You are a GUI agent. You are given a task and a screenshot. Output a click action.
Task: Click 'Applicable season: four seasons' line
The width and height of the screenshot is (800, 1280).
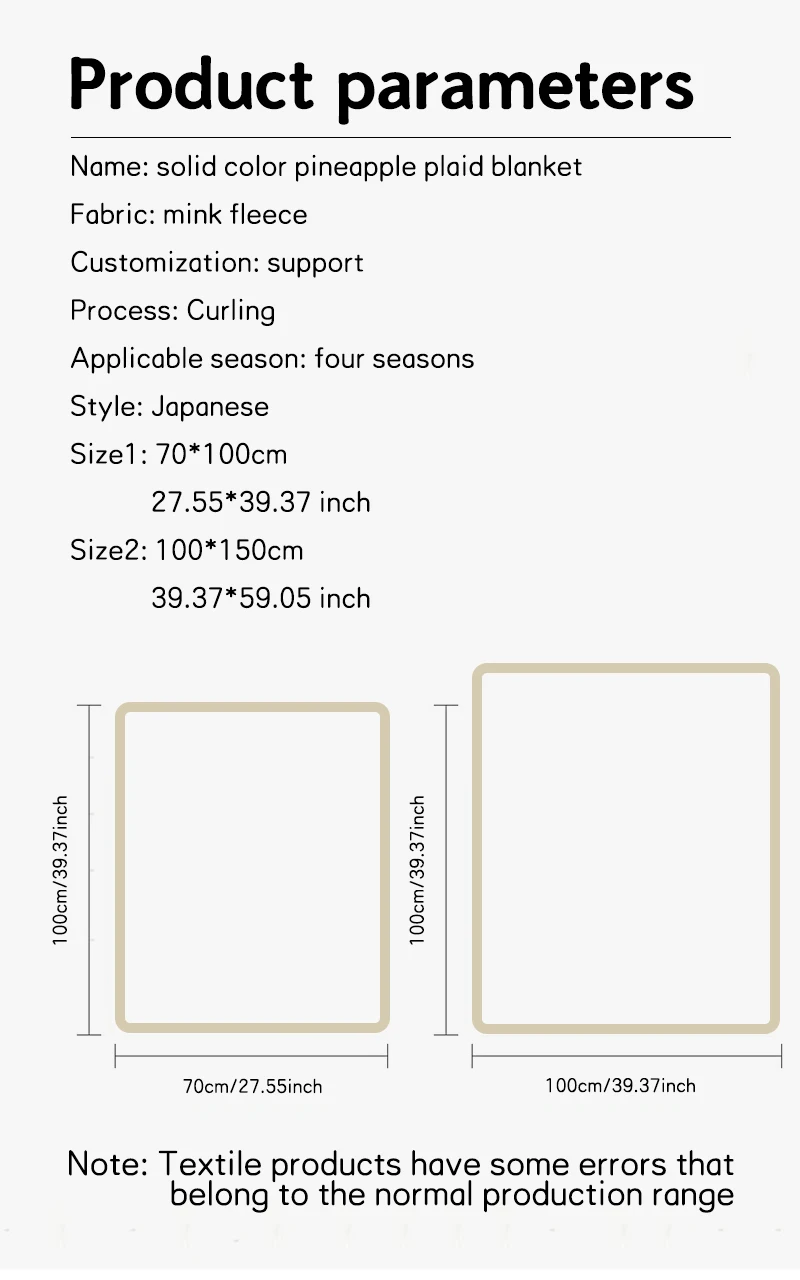272,358
